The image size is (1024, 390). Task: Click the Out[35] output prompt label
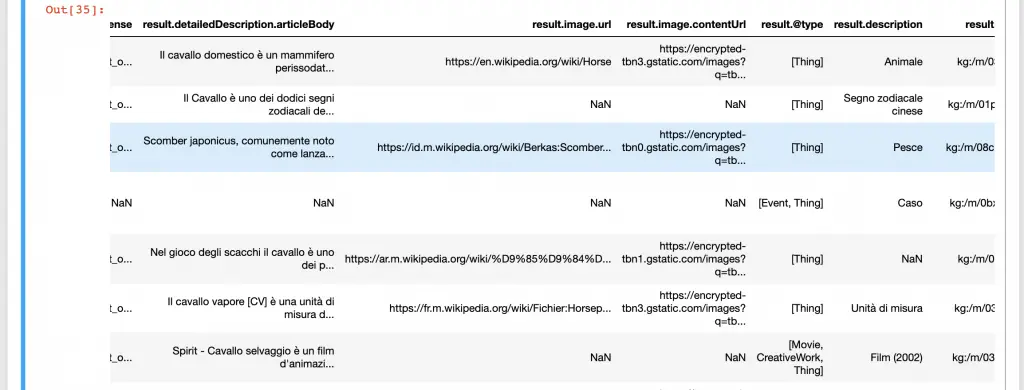coord(75,10)
